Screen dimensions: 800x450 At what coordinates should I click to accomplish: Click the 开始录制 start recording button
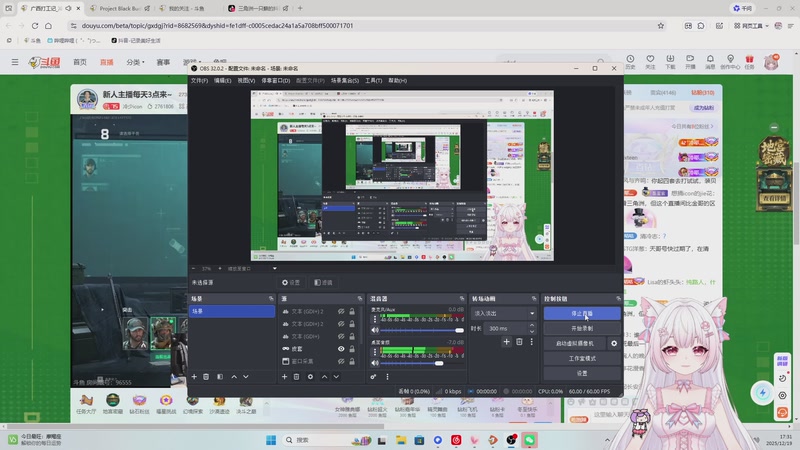(582, 329)
